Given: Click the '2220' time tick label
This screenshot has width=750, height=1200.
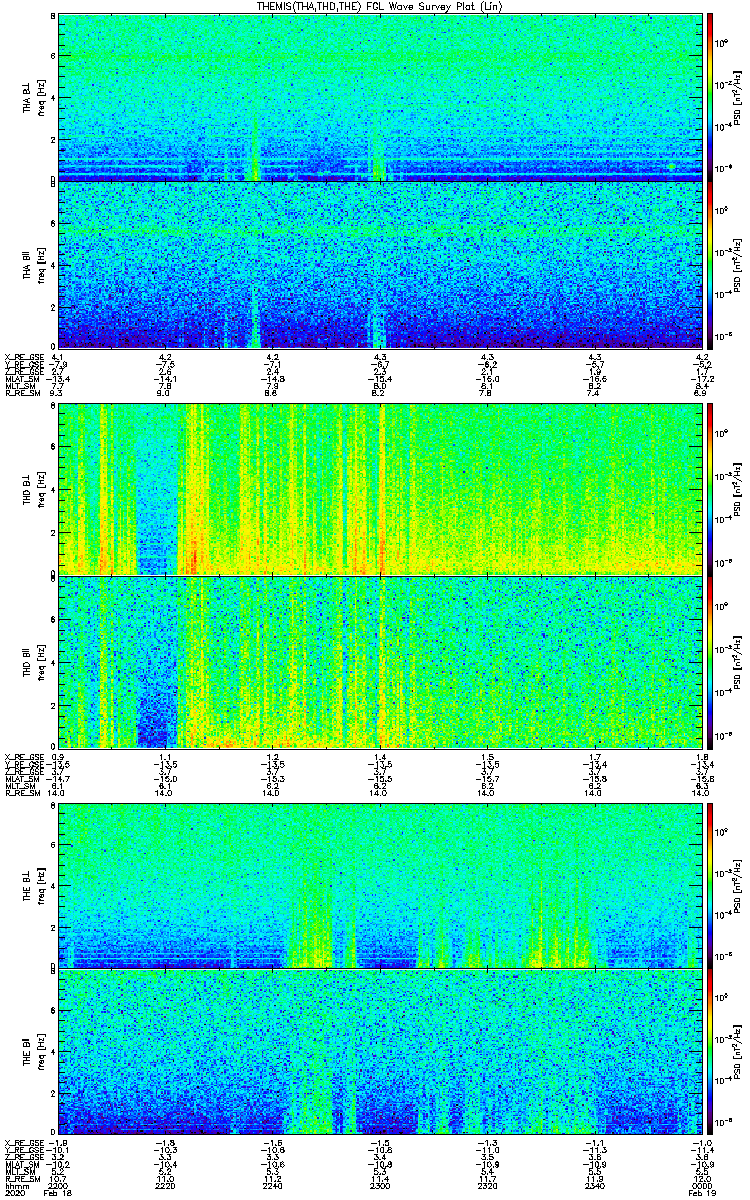Looking at the screenshot, I should (x=167, y=1186).
